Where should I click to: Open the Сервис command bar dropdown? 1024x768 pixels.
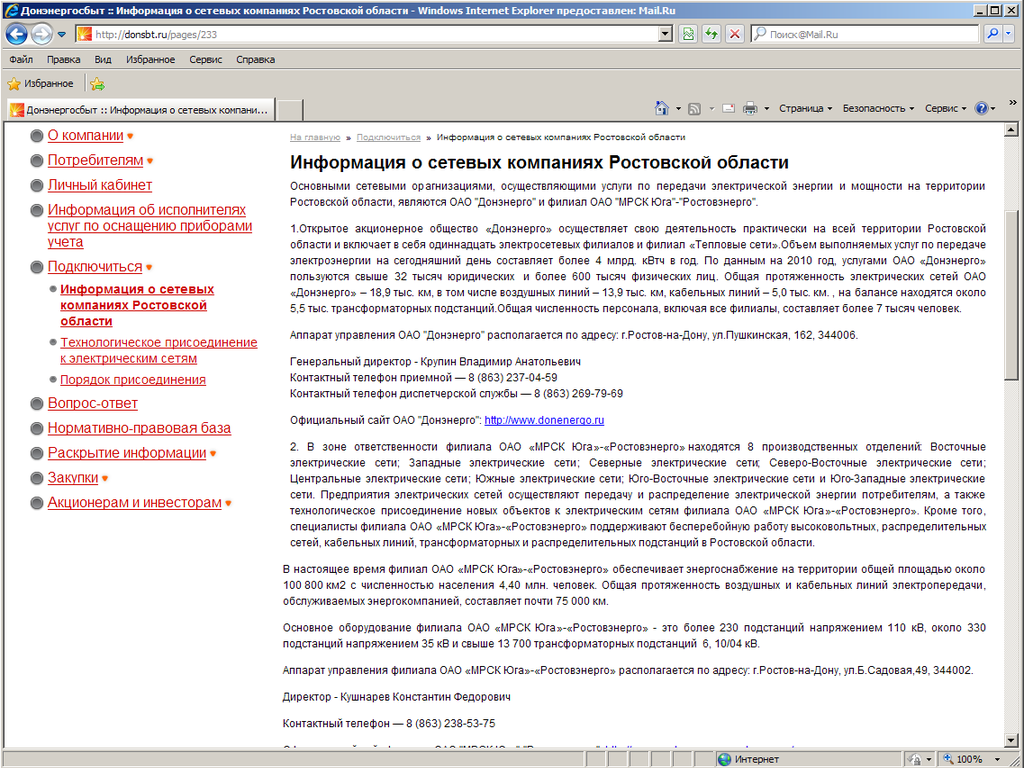[x=945, y=108]
